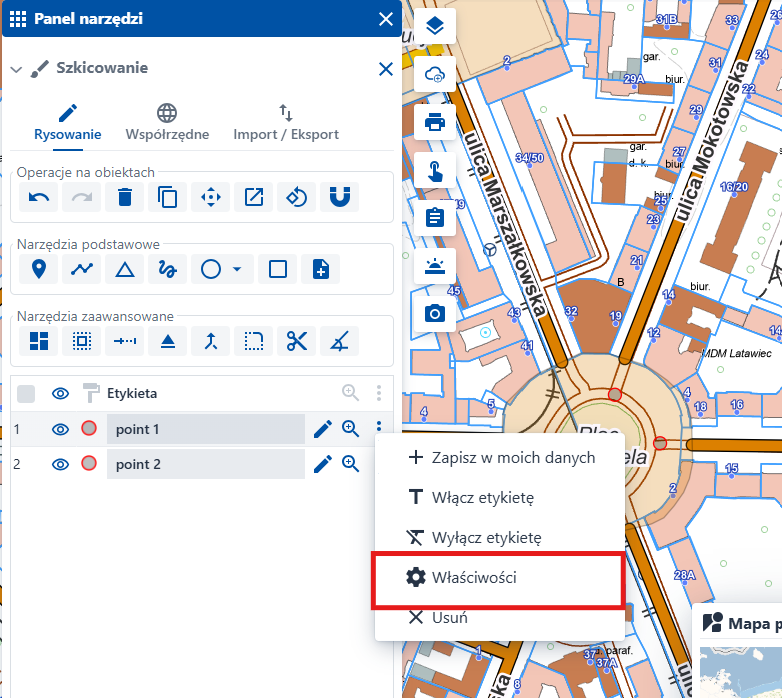
Task: Check the select-all checkbox in list header
Action: click(x=26, y=394)
